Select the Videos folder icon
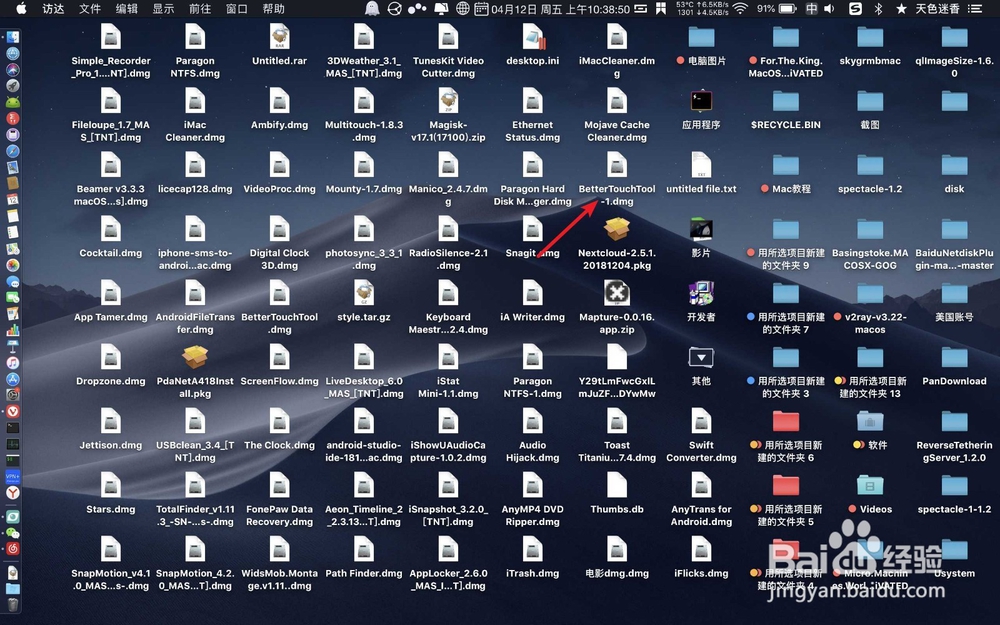Viewport: 1000px width, 625px height. tap(870, 485)
